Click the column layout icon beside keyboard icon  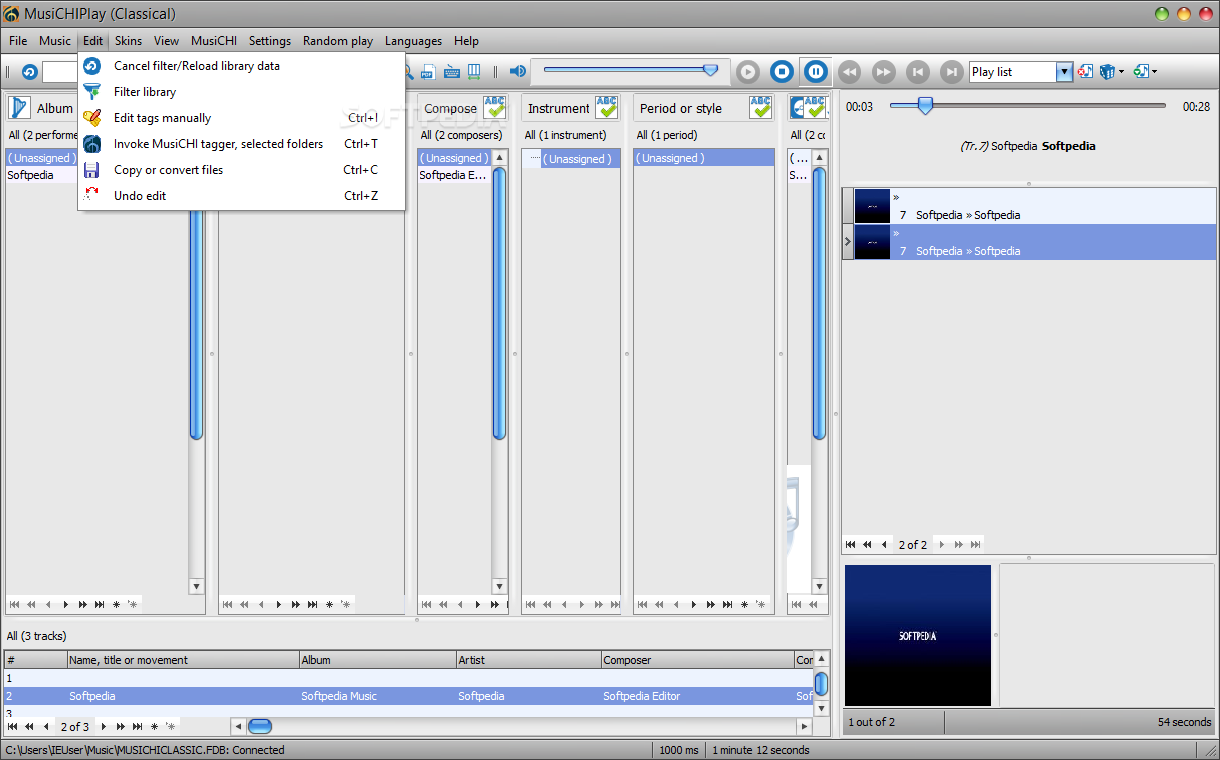474,72
